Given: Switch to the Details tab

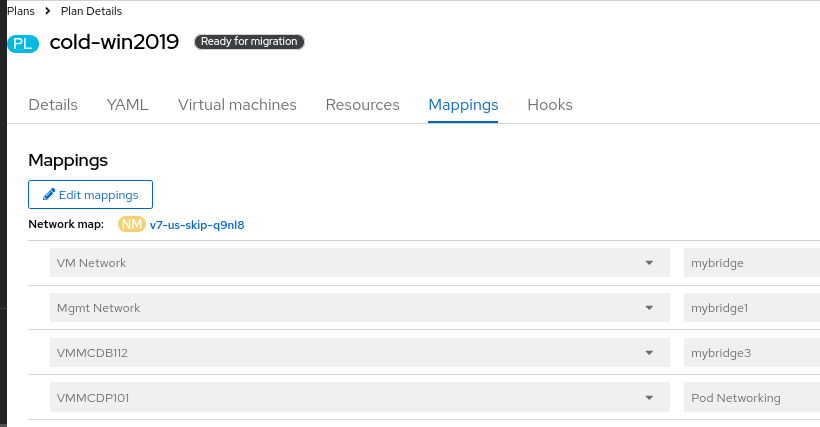Looking at the screenshot, I should [x=53, y=105].
